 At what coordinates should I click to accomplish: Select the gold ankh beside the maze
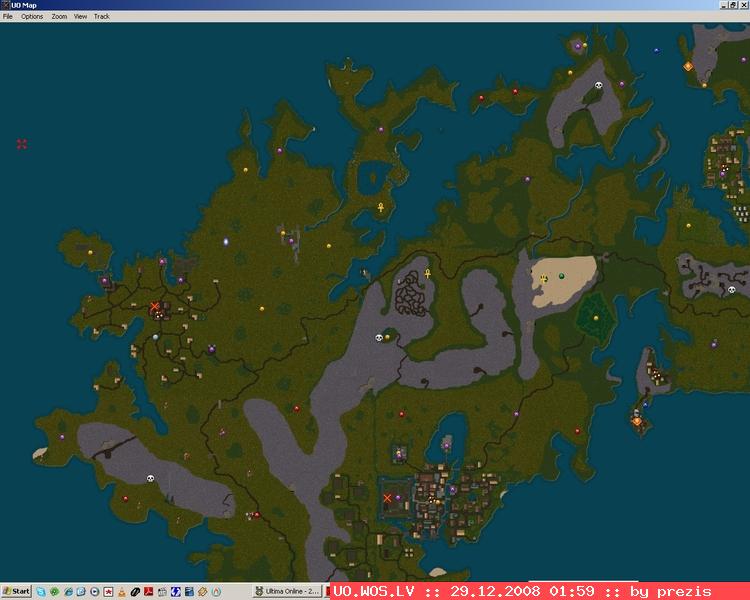(x=428, y=273)
